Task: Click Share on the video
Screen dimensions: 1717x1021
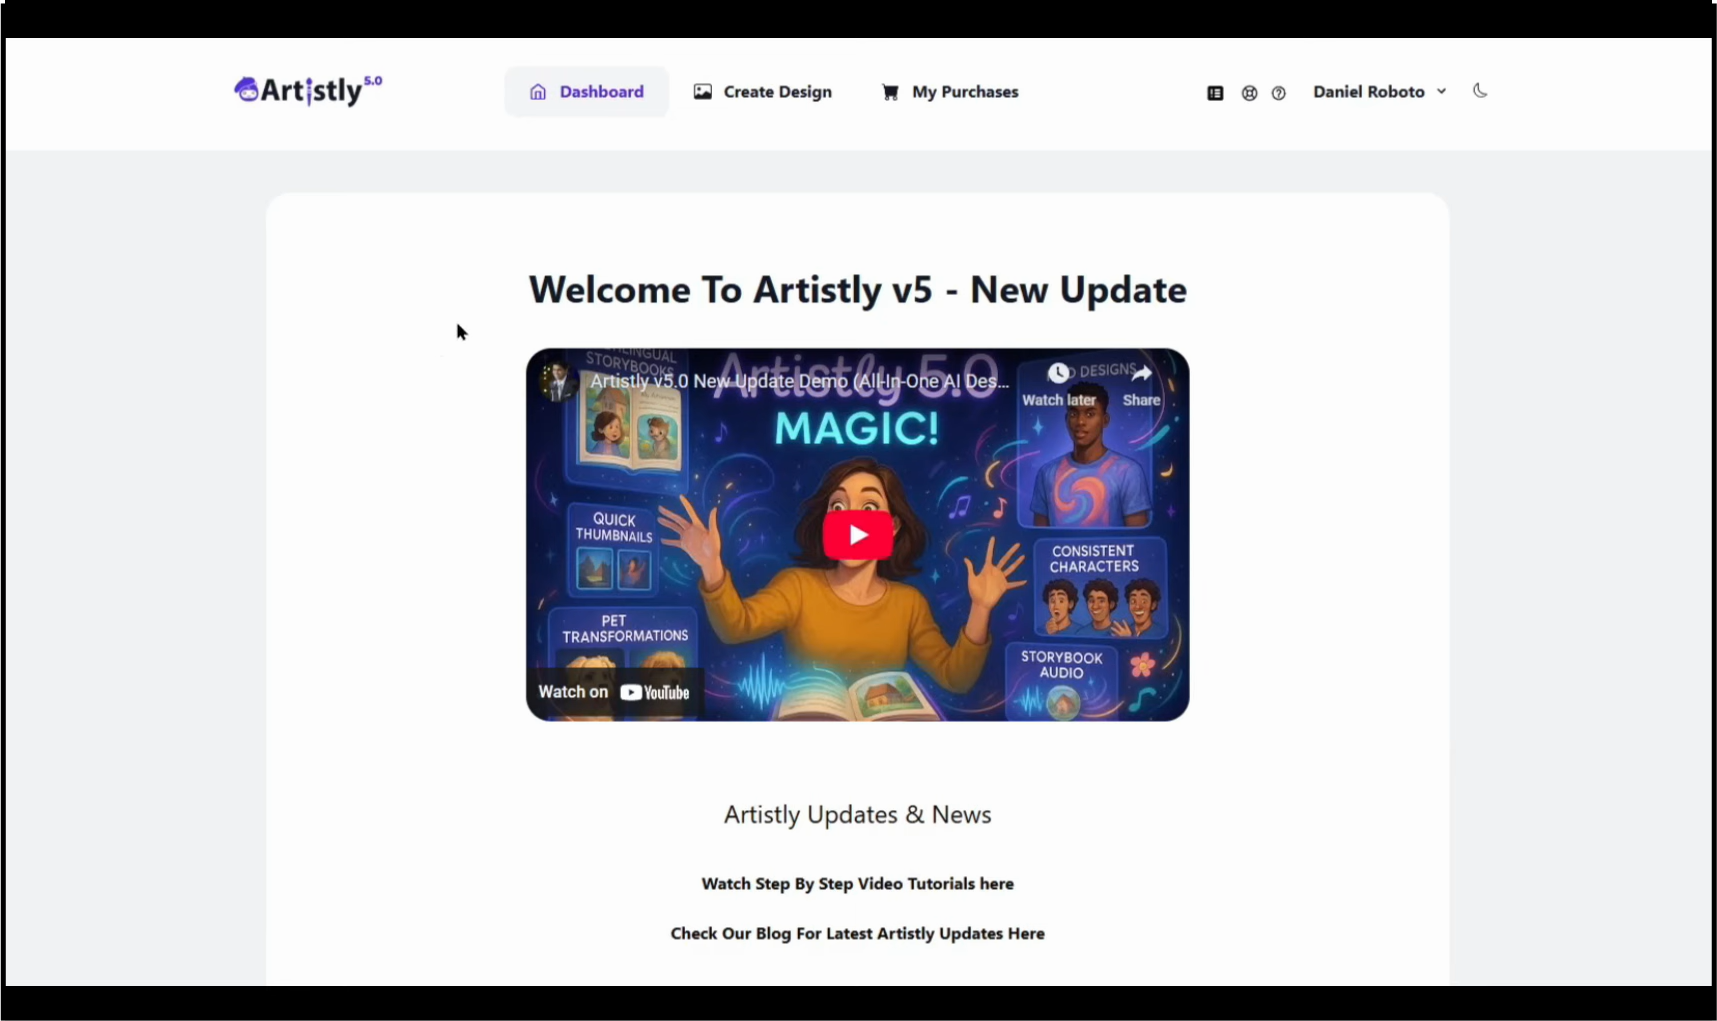Action: 1141,385
